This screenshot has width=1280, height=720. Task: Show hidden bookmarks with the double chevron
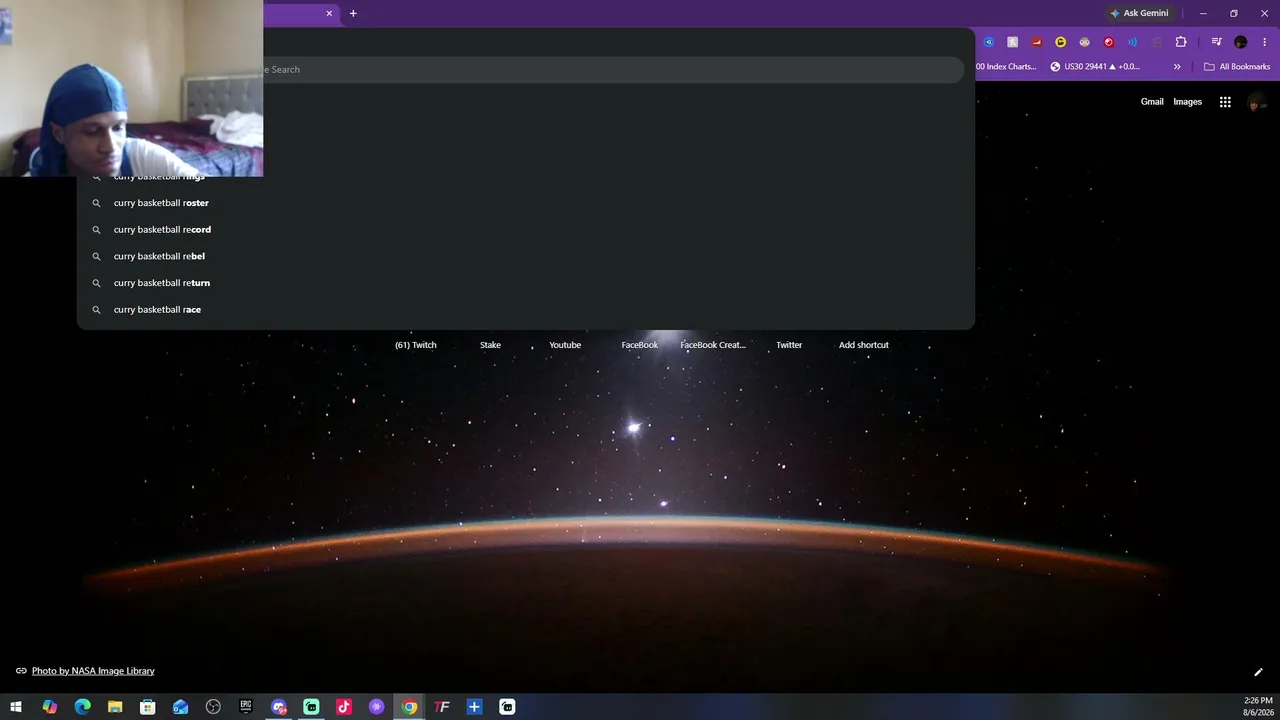tap(1177, 67)
